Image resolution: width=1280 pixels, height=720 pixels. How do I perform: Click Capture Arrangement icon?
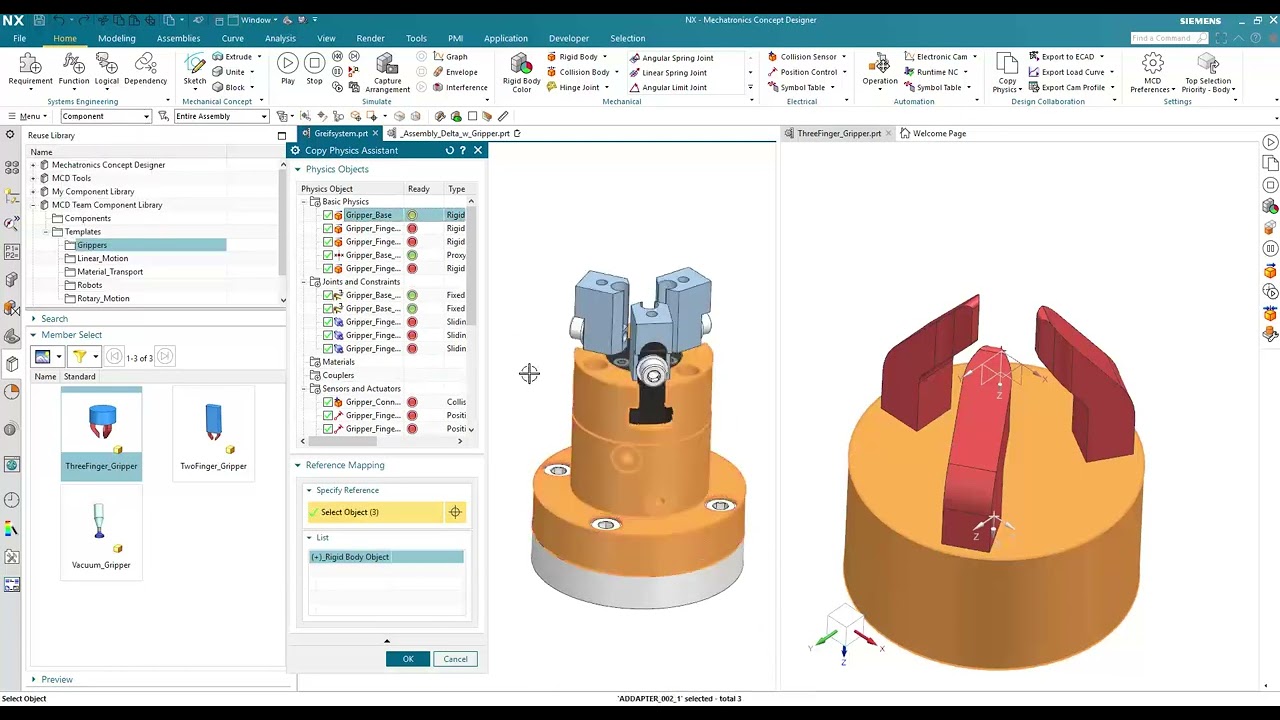387,74
